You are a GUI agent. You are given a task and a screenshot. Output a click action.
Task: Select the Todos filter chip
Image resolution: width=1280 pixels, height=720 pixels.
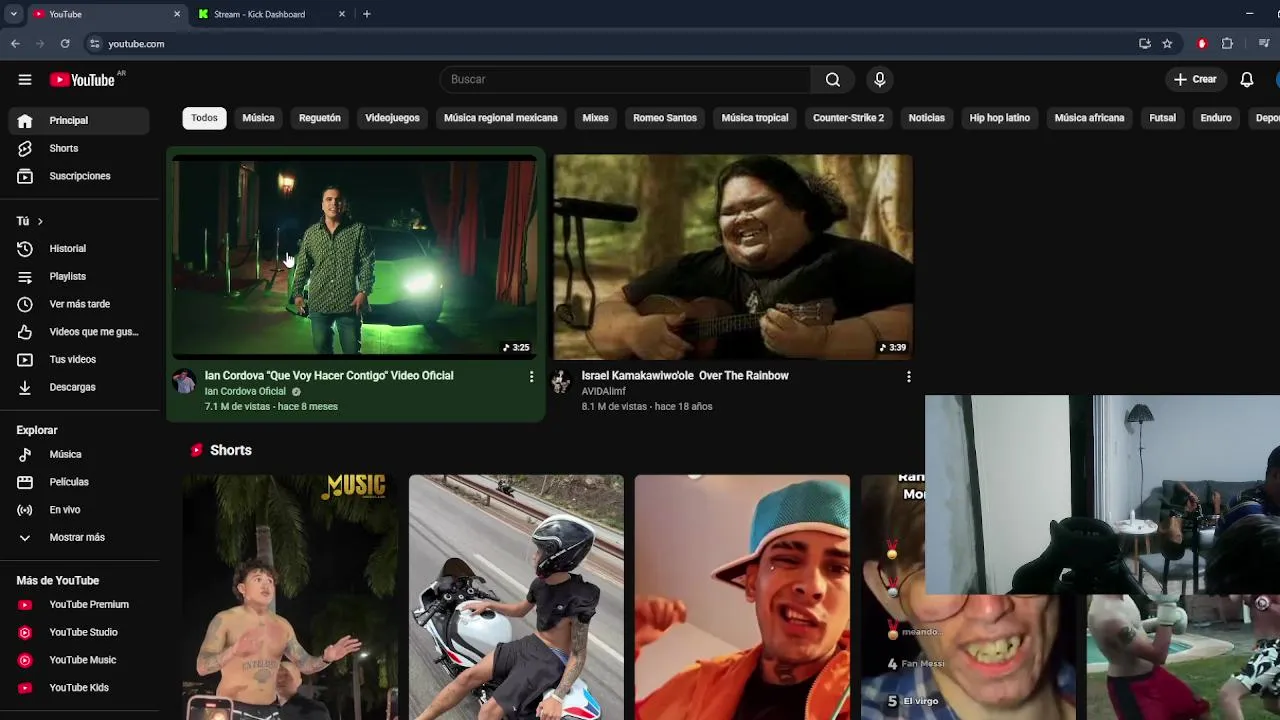point(204,118)
